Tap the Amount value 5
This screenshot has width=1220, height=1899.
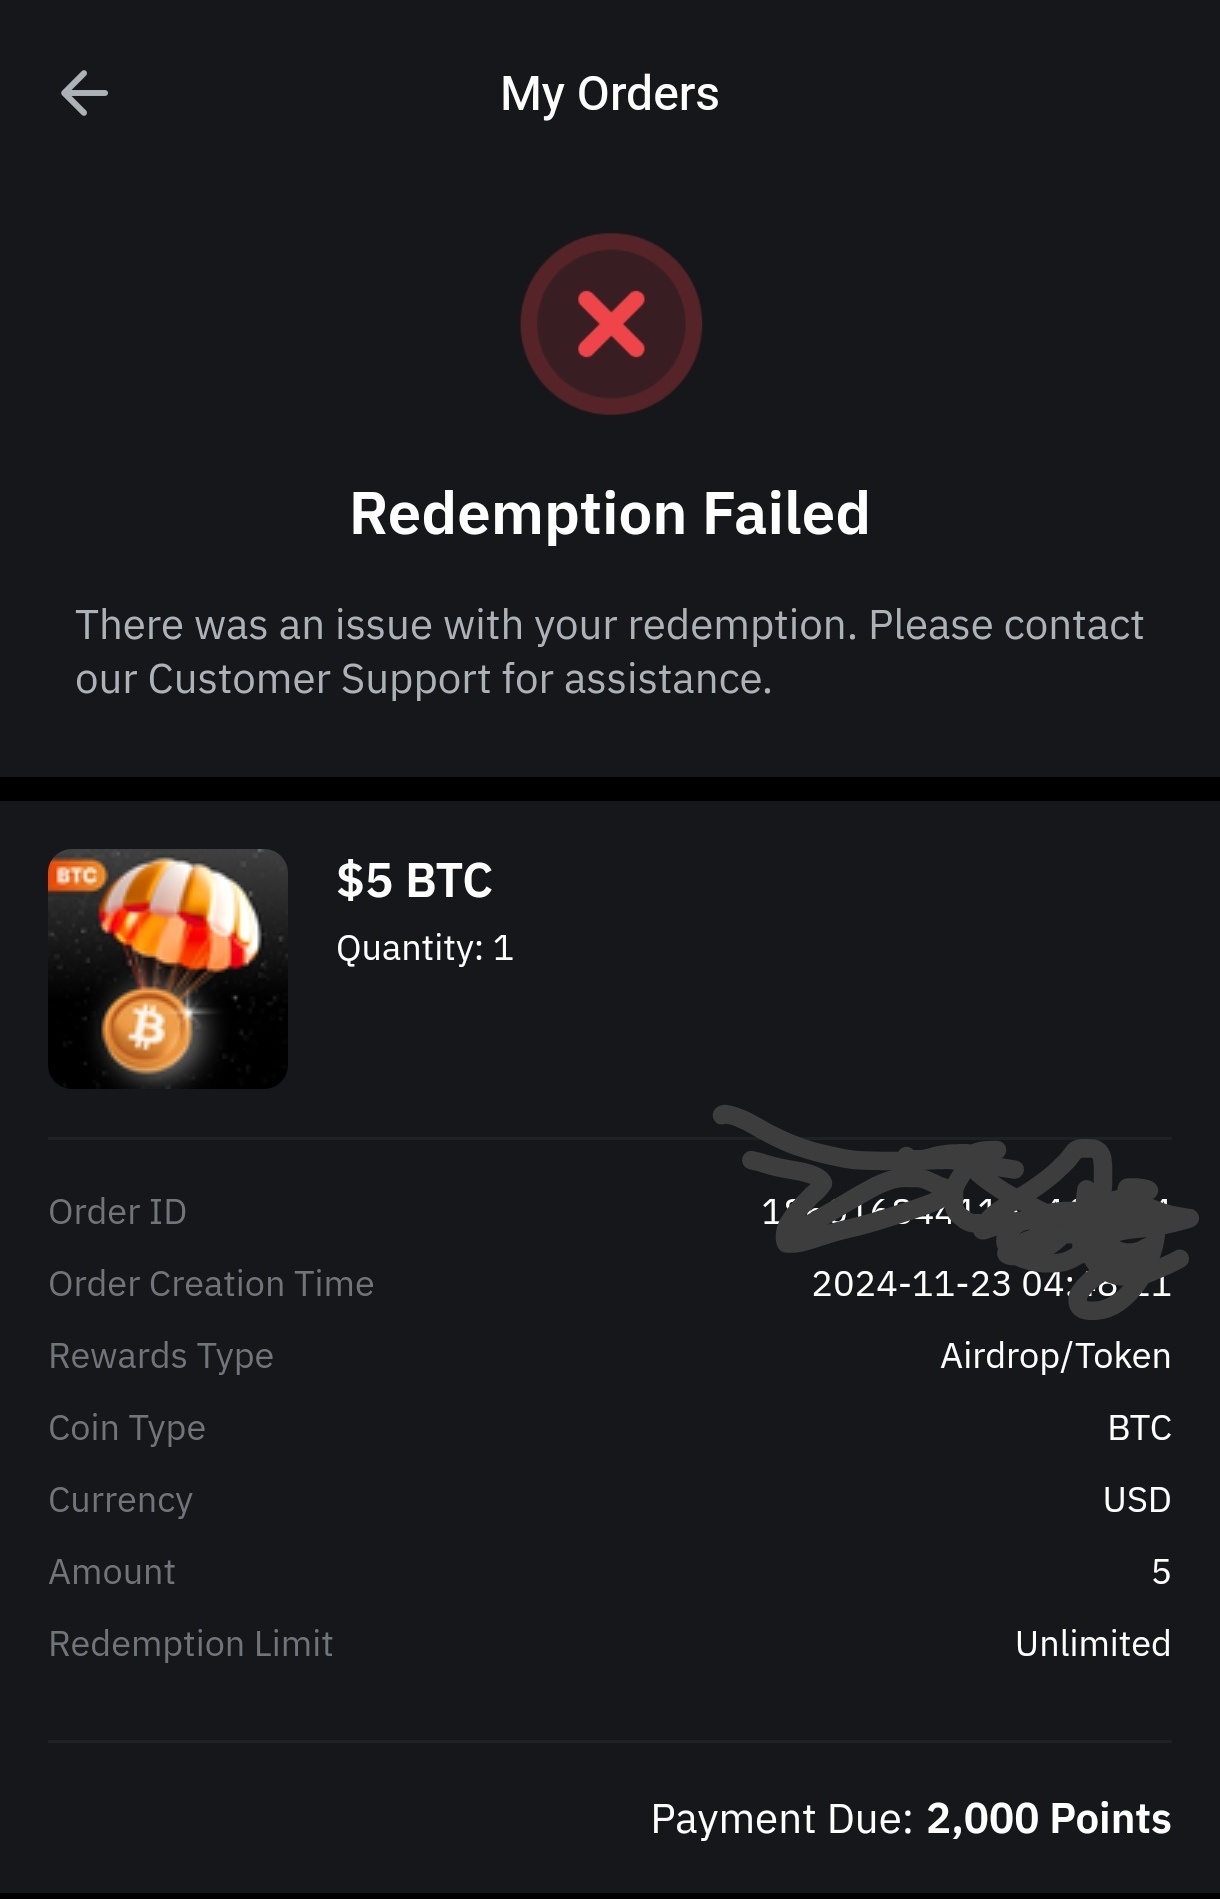click(1160, 1572)
